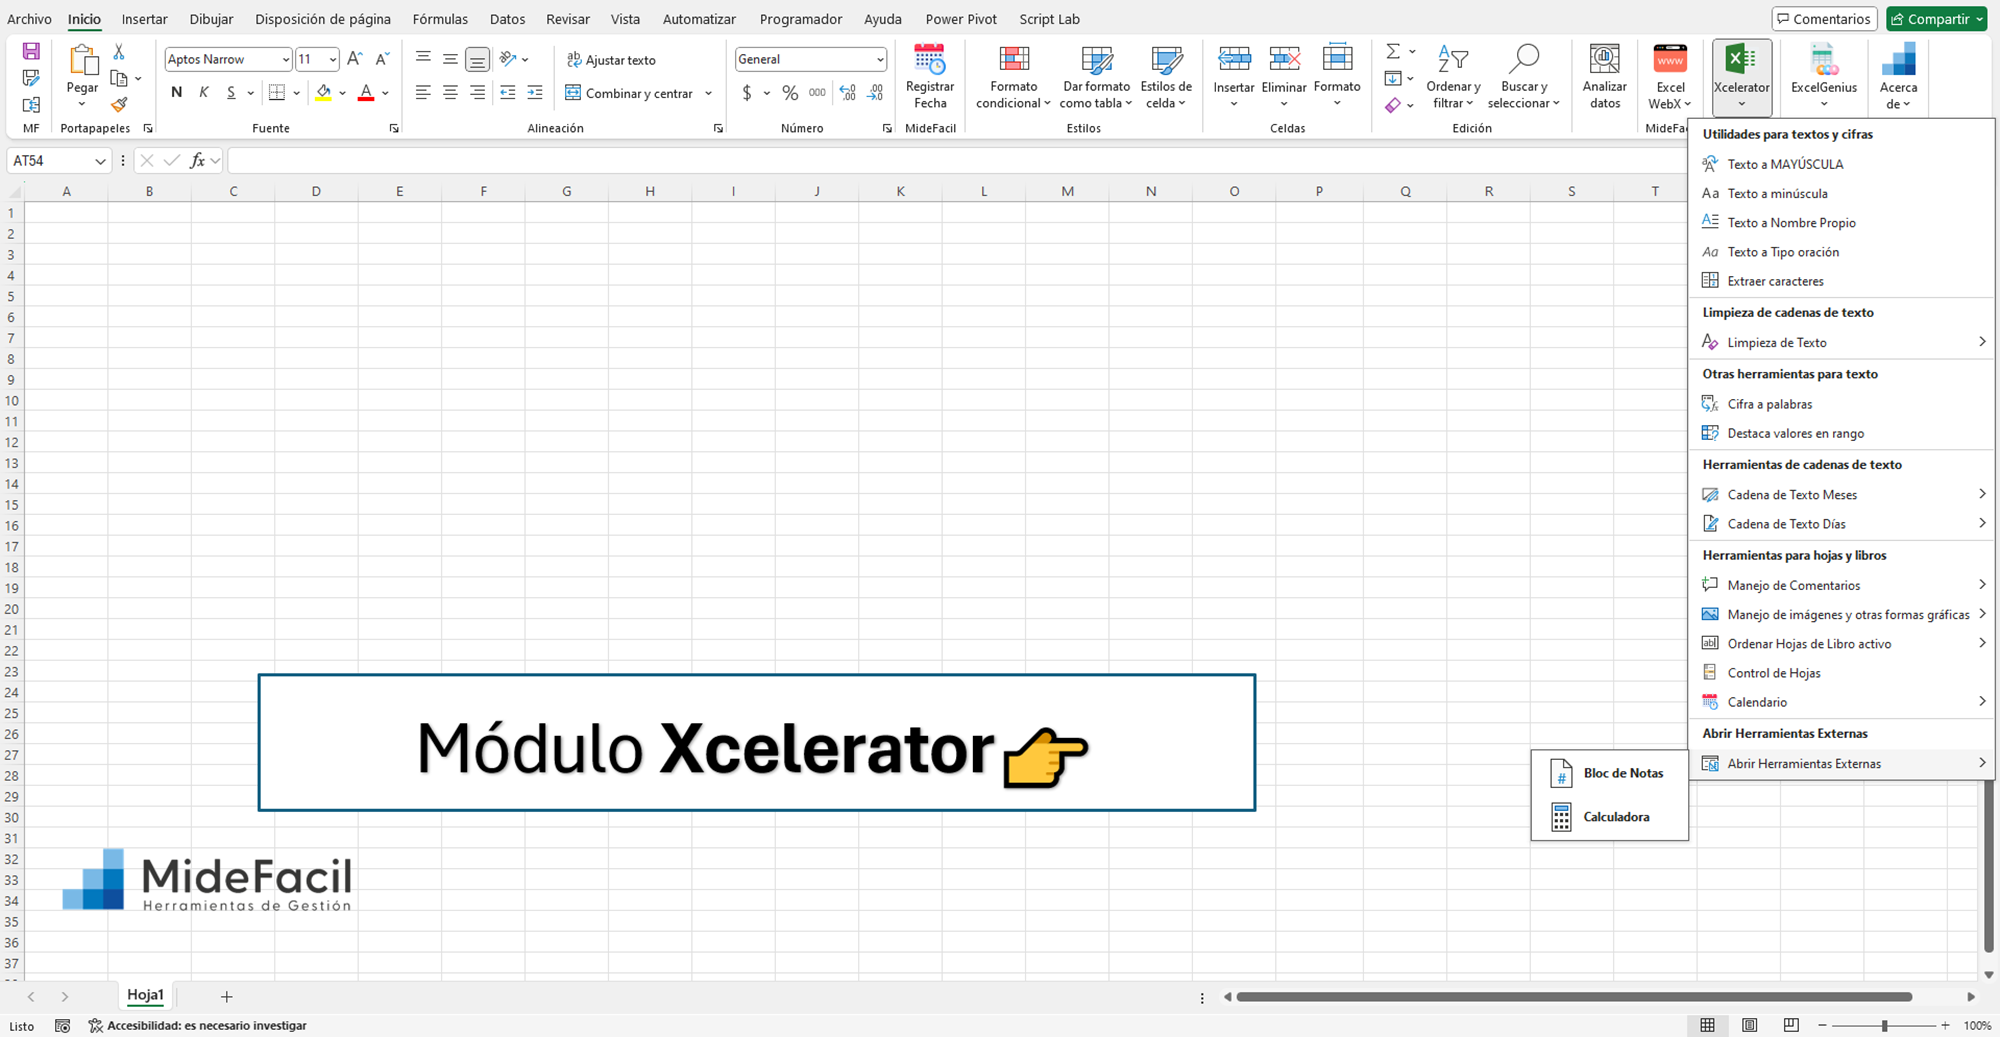Click into the formula bar field
The image size is (2000, 1037).
click(x=955, y=160)
